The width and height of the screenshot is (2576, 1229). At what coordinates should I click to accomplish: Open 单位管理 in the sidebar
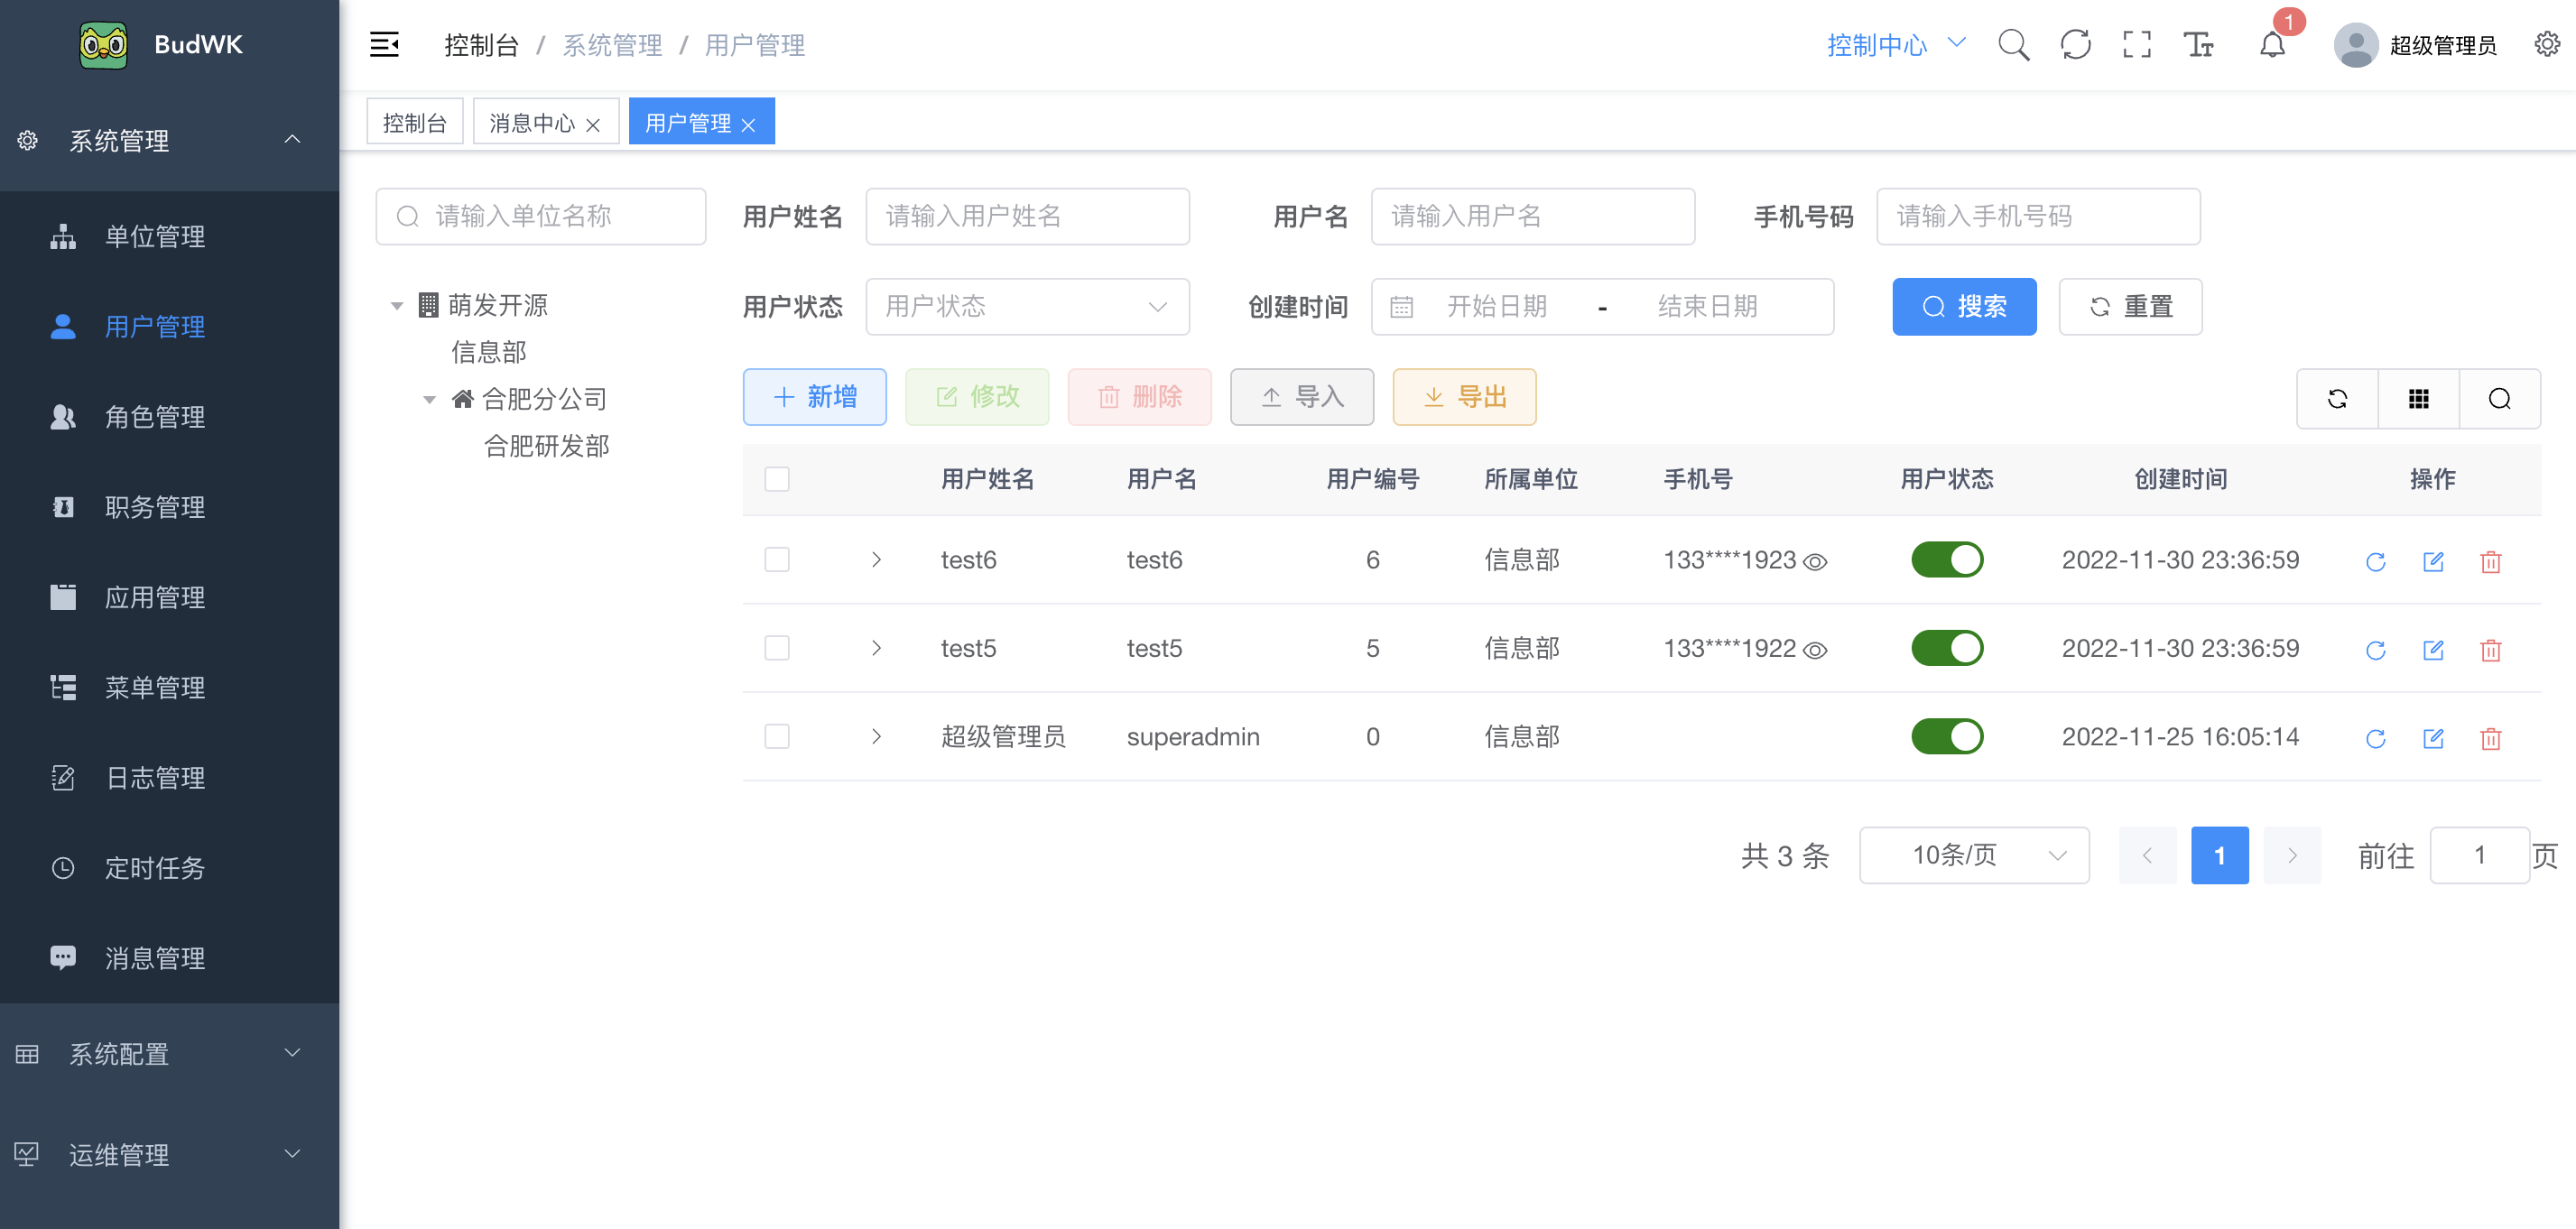point(170,236)
